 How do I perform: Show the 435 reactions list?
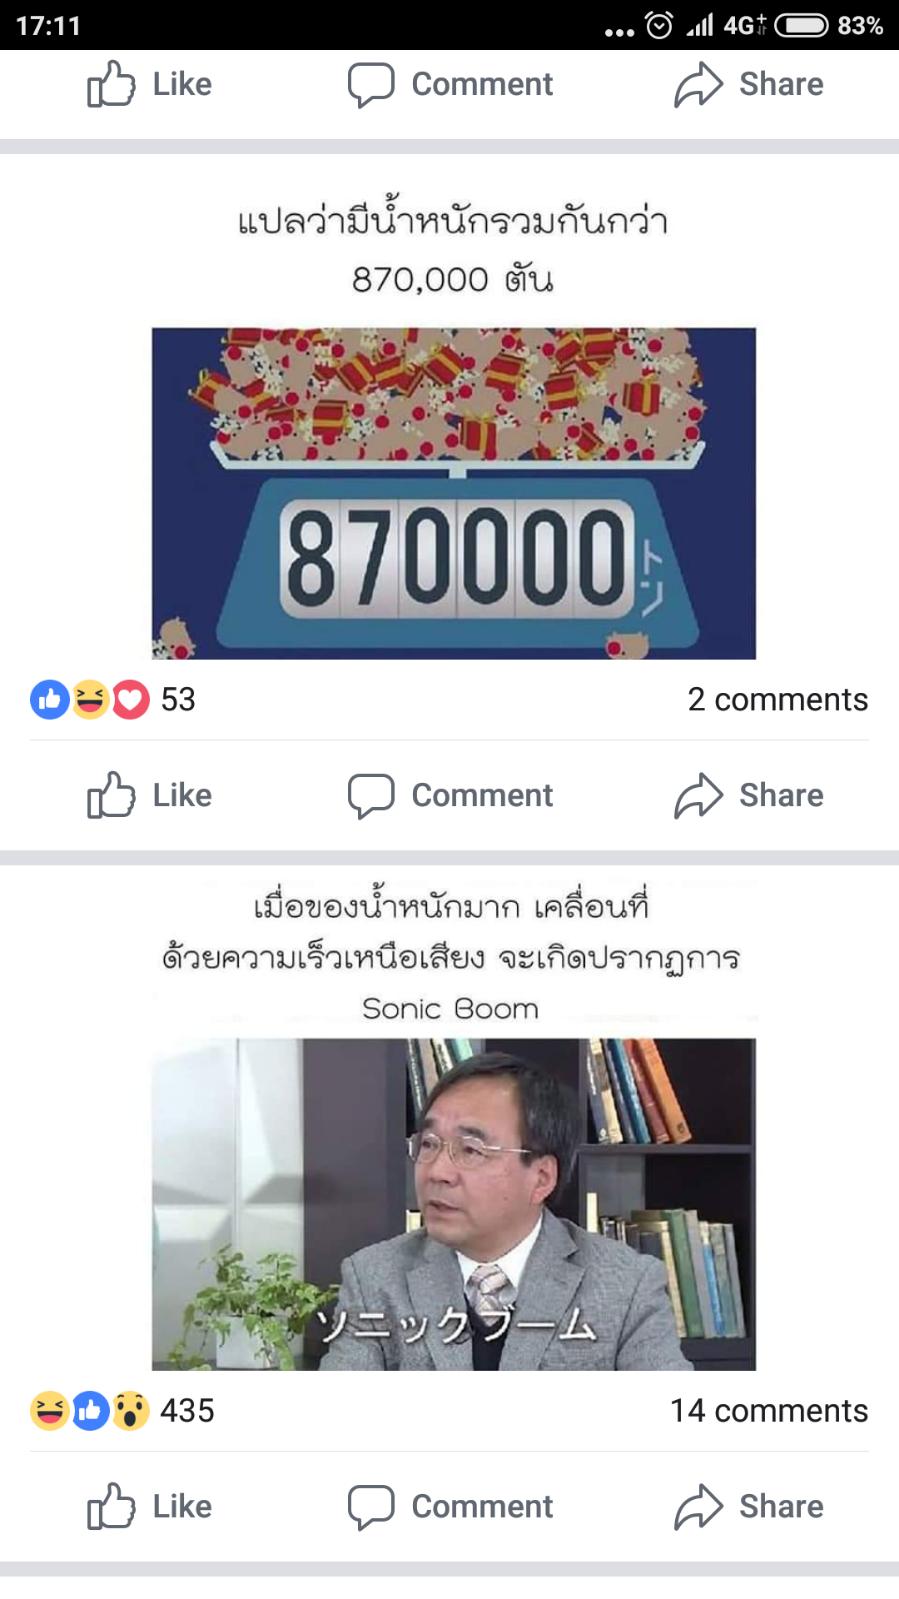[122, 1410]
